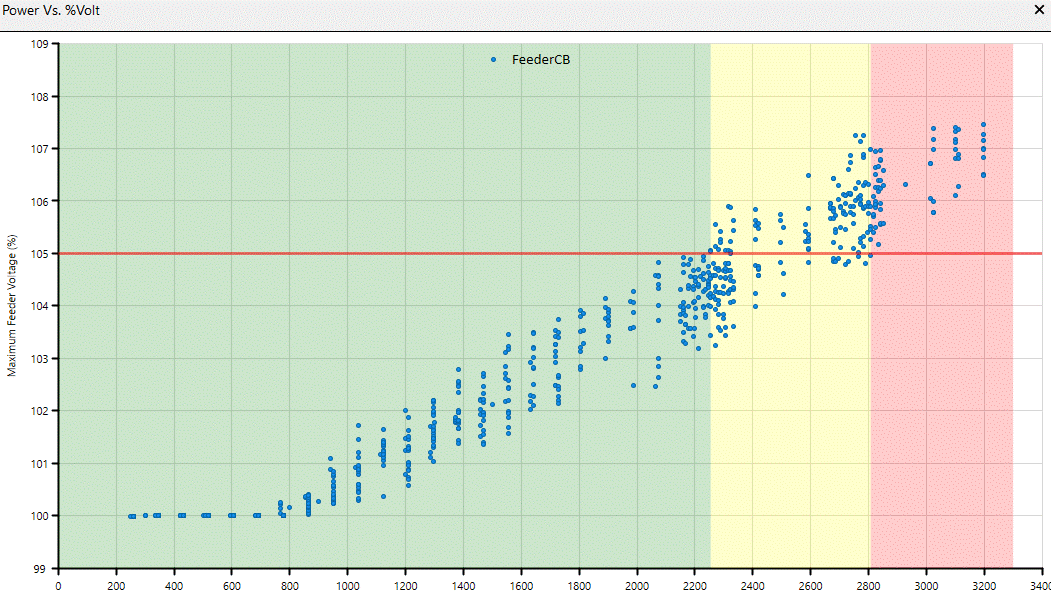This screenshot has width=1051, height=602.
Task: Select the isolated point near 2000 at 102.5%
Action: point(633,385)
